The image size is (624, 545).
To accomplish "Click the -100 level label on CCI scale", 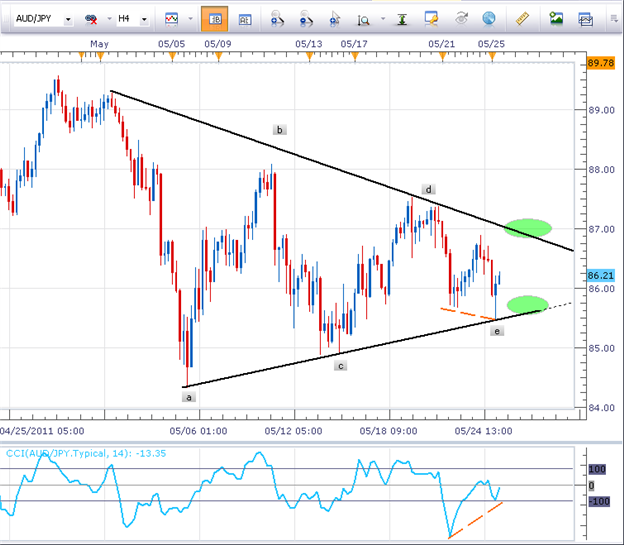I will coord(599,501).
